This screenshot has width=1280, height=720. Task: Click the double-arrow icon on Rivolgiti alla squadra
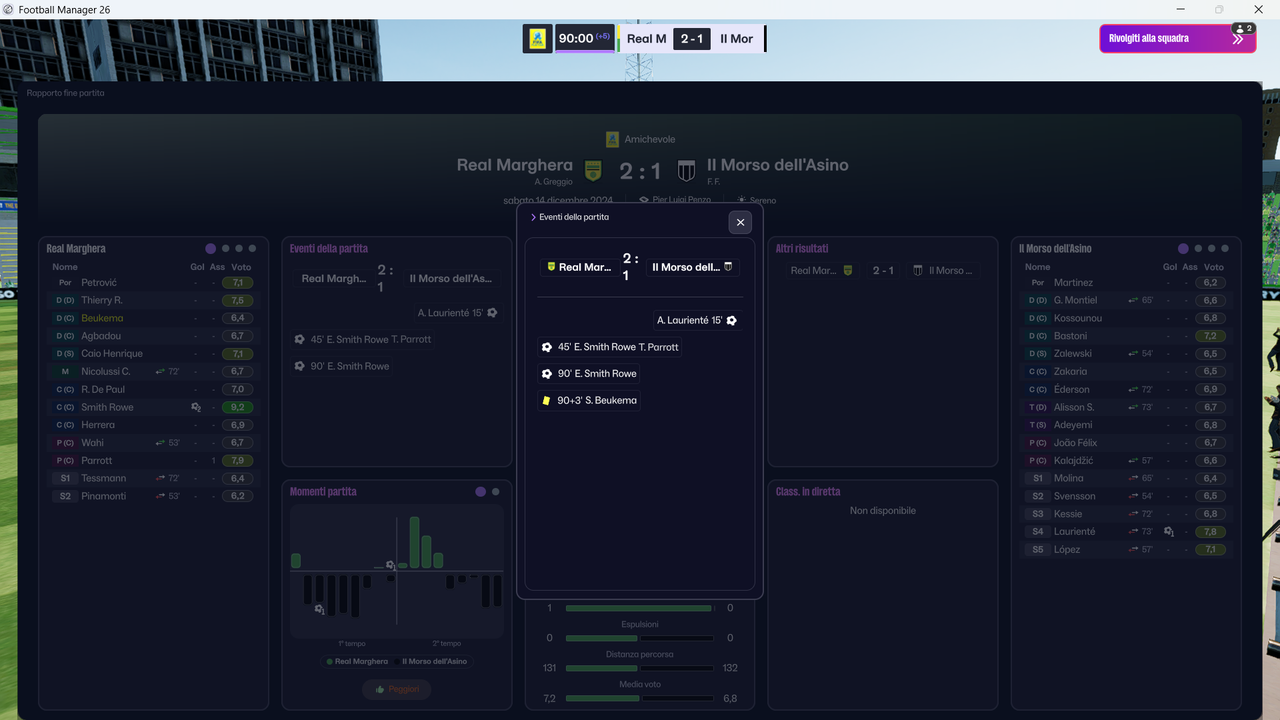coord(1238,39)
